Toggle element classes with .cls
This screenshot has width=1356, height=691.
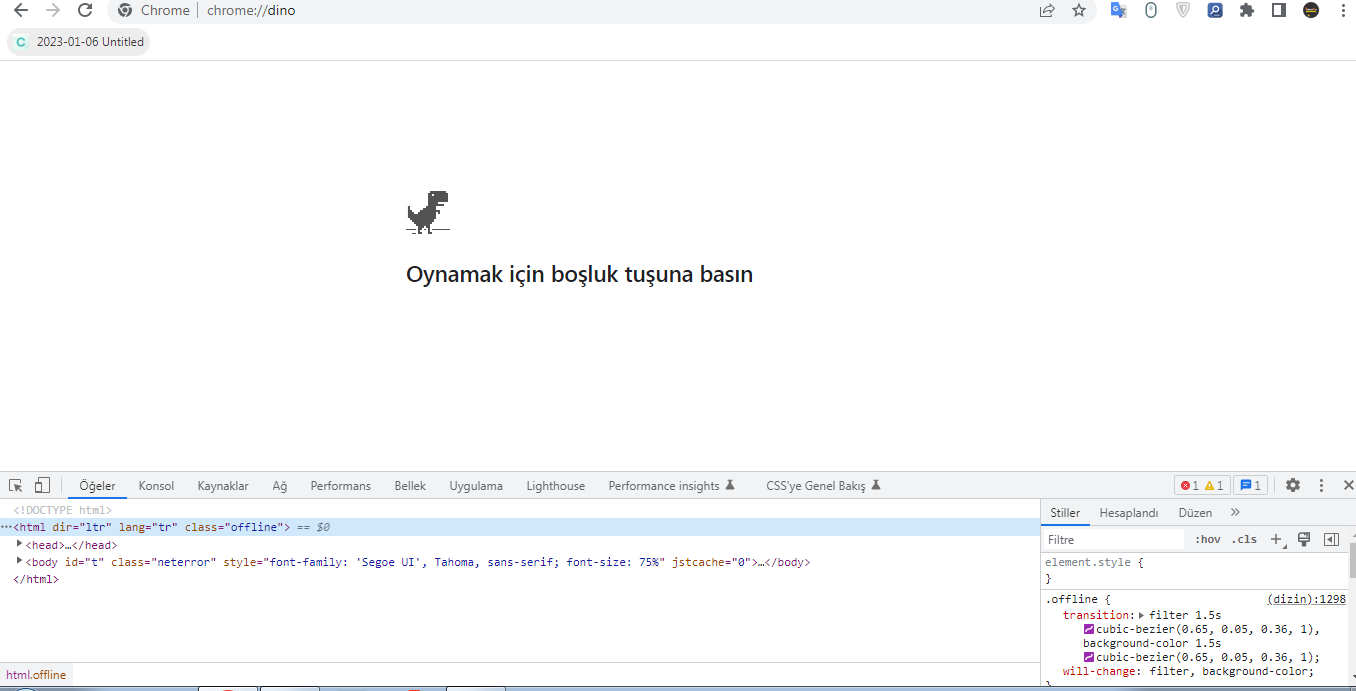(1244, 539)
